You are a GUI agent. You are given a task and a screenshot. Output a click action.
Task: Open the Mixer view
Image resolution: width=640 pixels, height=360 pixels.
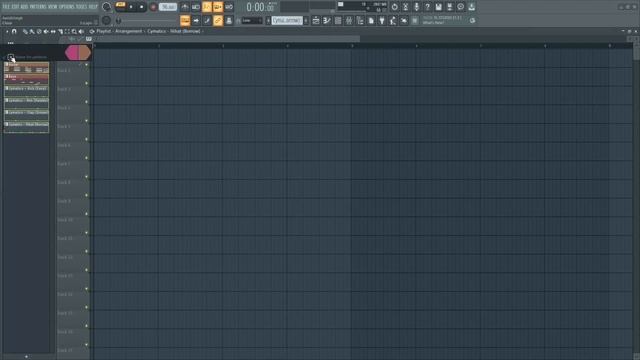point(349,20)
